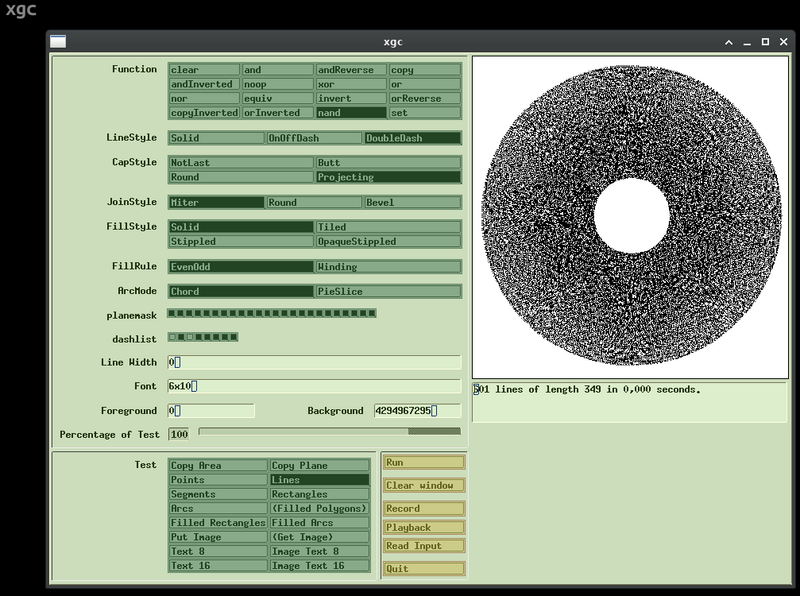
Task: Set CapStyle to Butt
Action: [387, 162]
